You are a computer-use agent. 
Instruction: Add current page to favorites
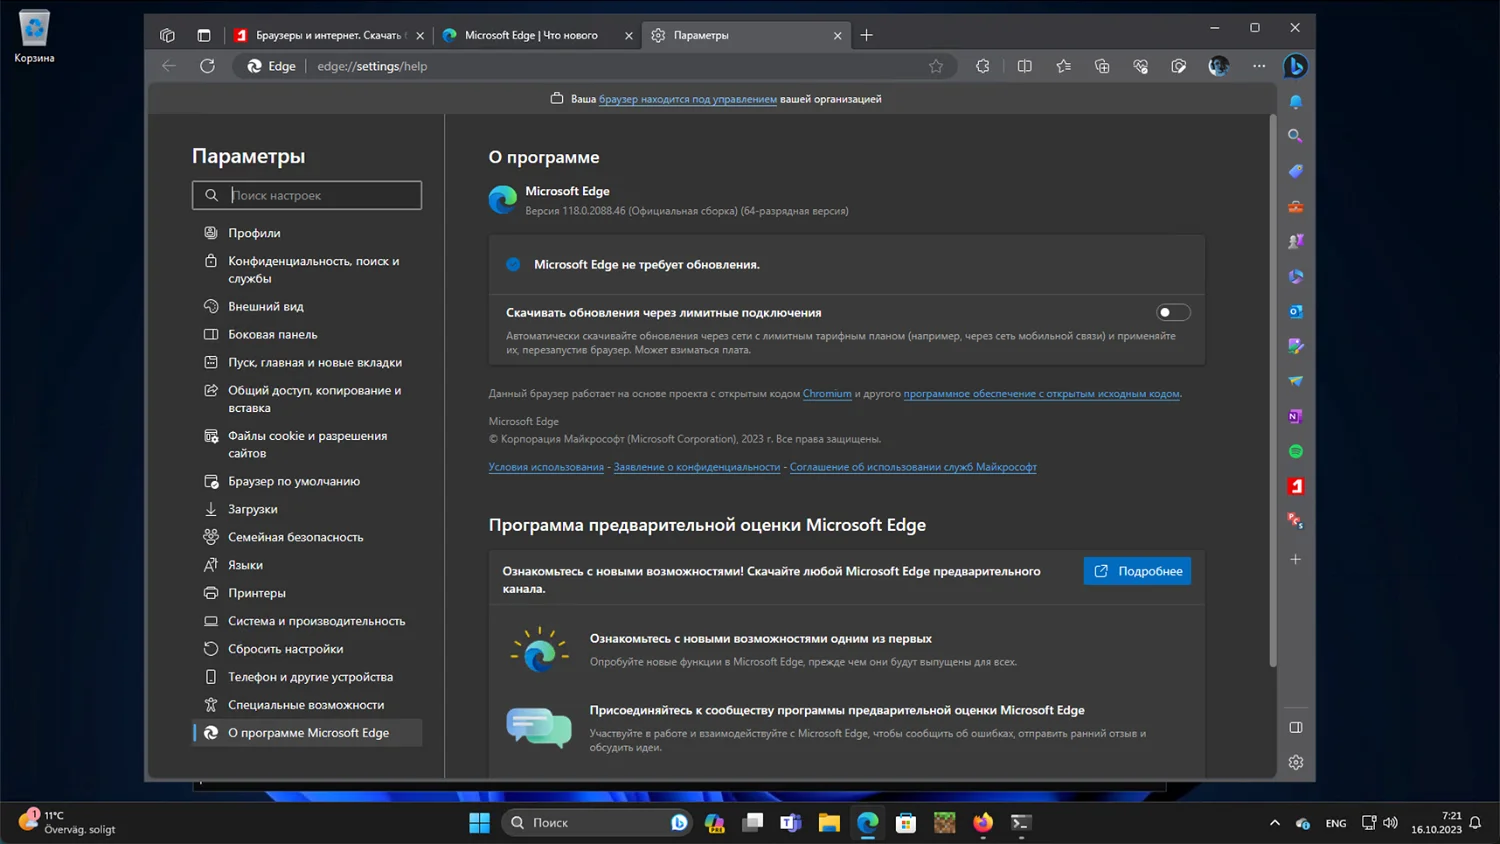937,66
